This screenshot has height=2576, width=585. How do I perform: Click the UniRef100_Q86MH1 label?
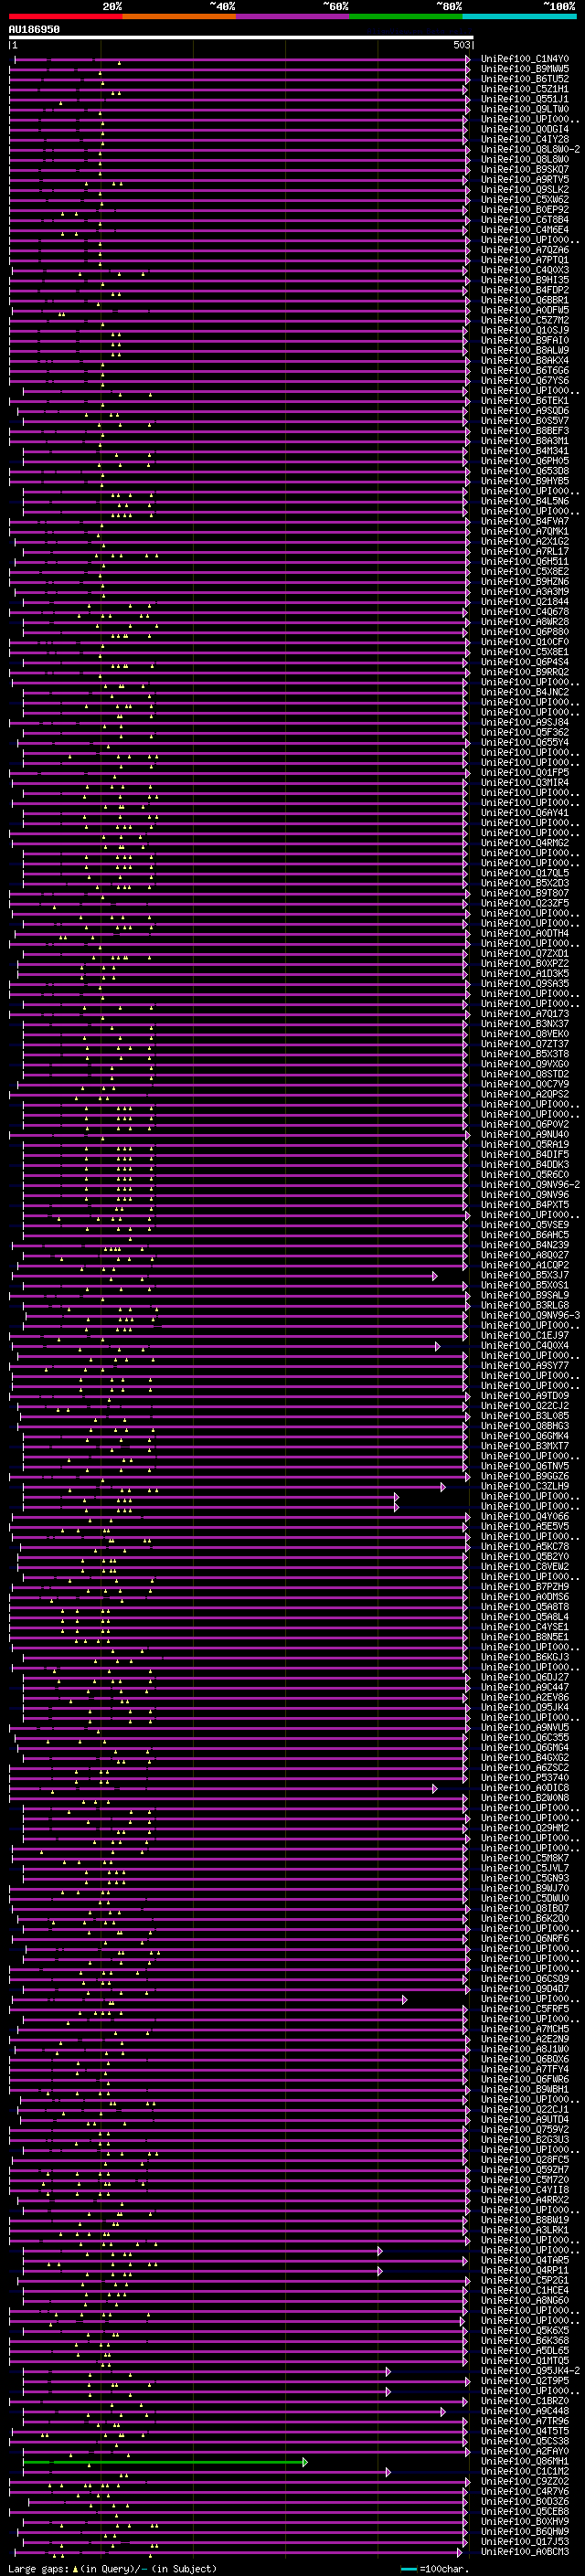click(x=525, y=2461)
